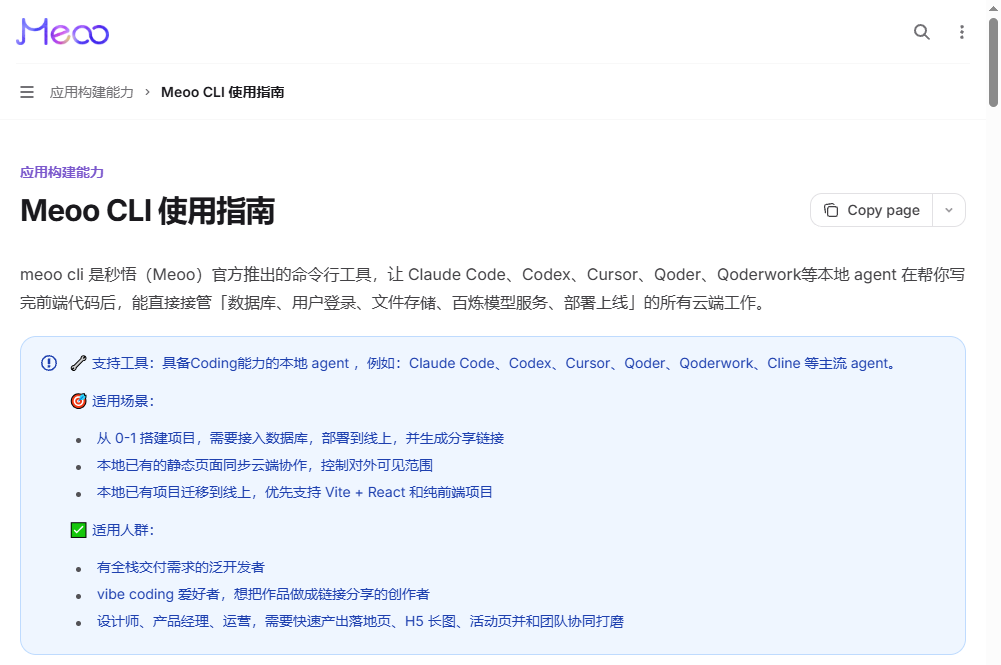Click the Copy page button
This screenshot has height=665, width=1001.
tap(871, 210)
